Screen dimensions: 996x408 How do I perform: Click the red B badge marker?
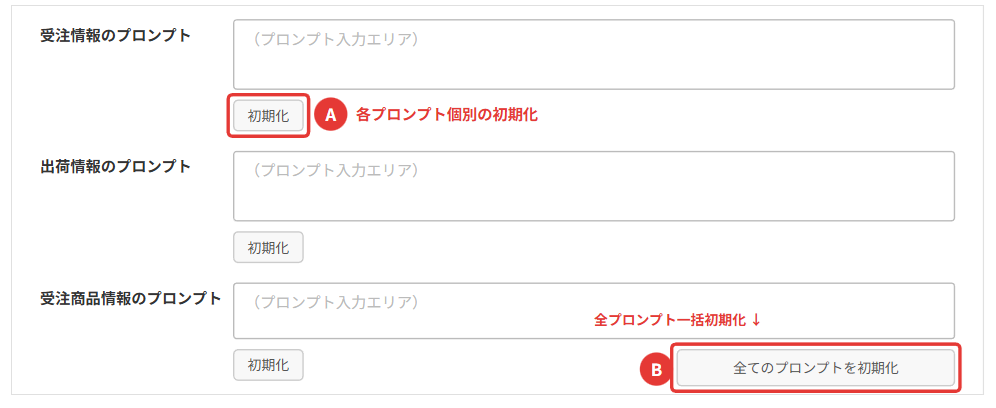(656, 369)
